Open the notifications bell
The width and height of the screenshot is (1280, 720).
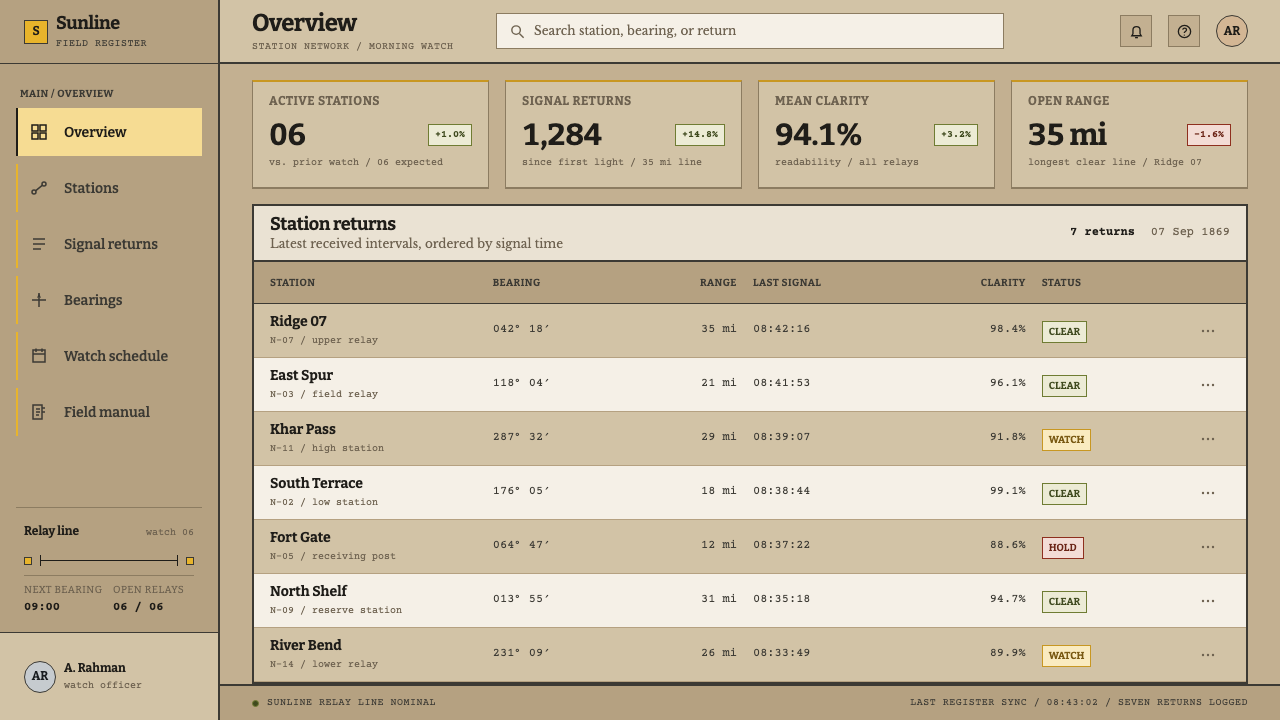click(1136, 31)
